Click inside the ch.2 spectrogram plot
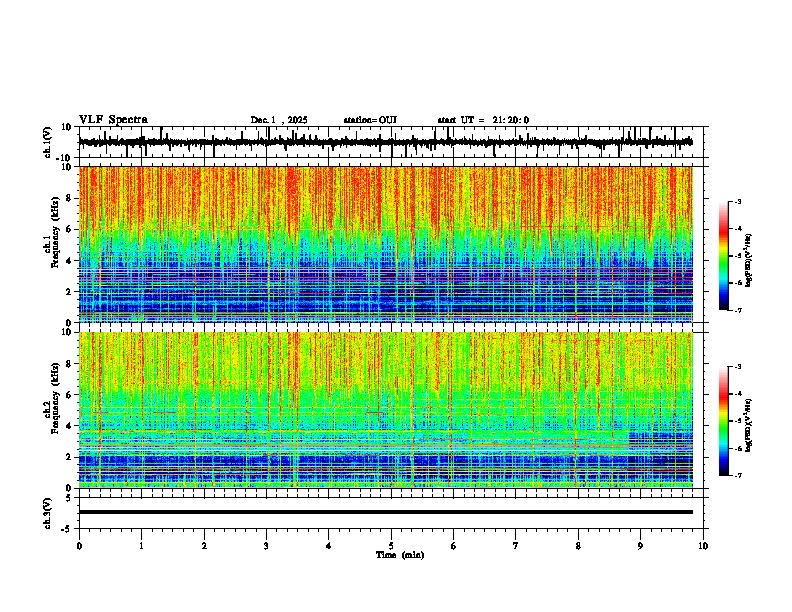The image size is (792, 612). click(386, 410)
